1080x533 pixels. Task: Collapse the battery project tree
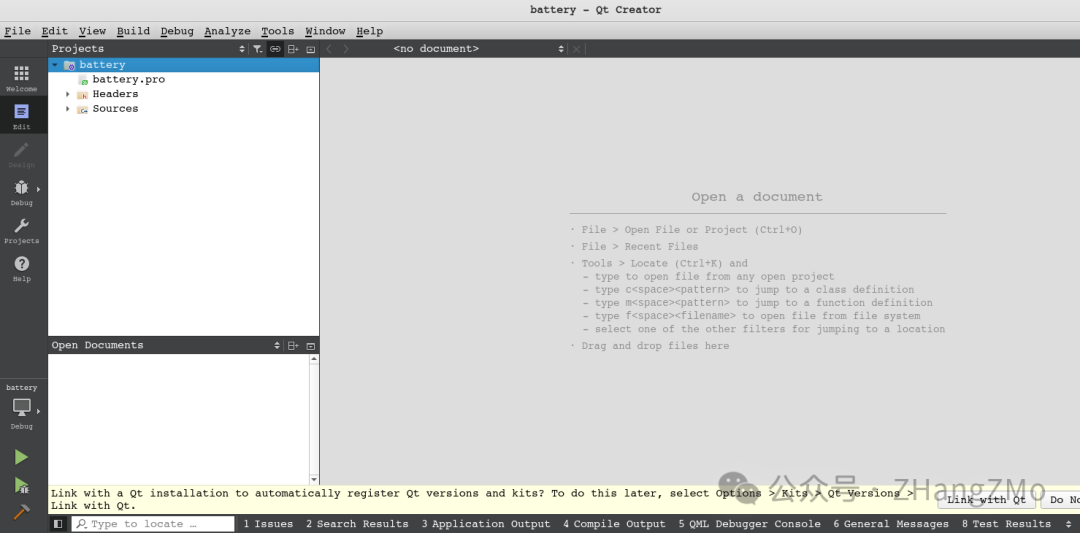(x=54, y=65)
